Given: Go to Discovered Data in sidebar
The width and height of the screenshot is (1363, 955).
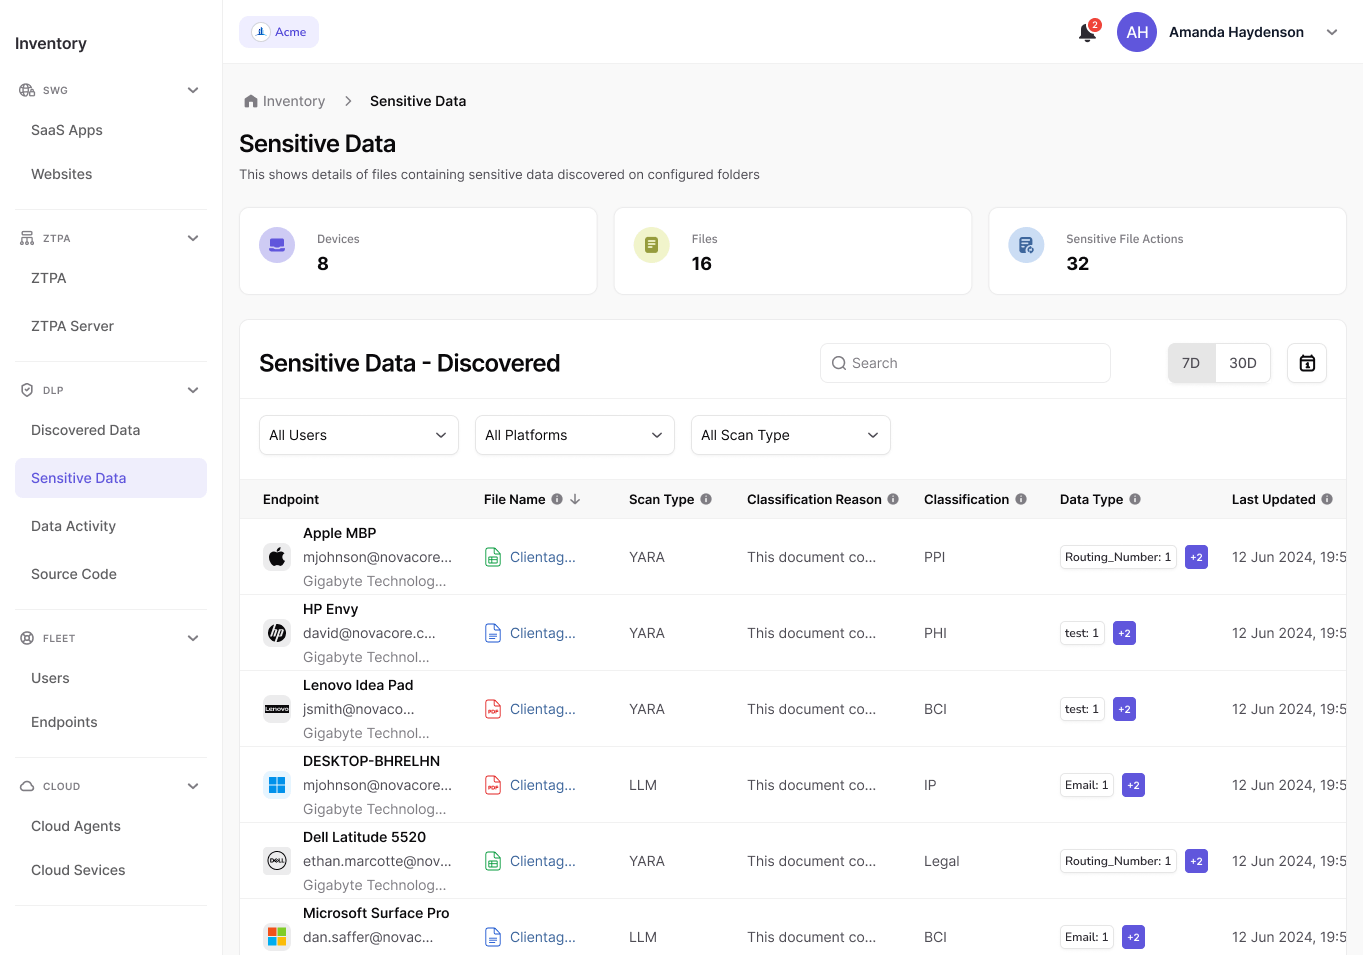Looking at the screenshot, I should 85,430.
